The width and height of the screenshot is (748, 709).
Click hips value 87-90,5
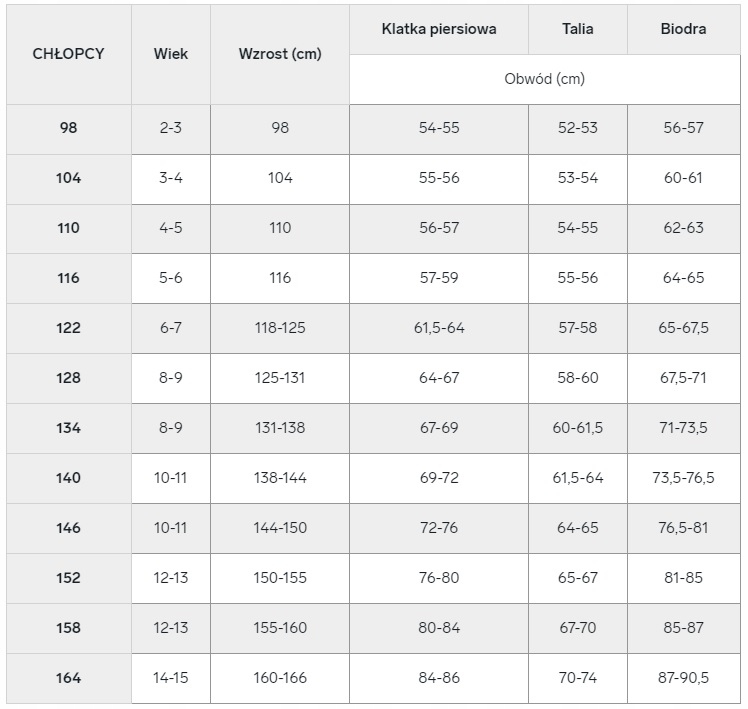683,678
